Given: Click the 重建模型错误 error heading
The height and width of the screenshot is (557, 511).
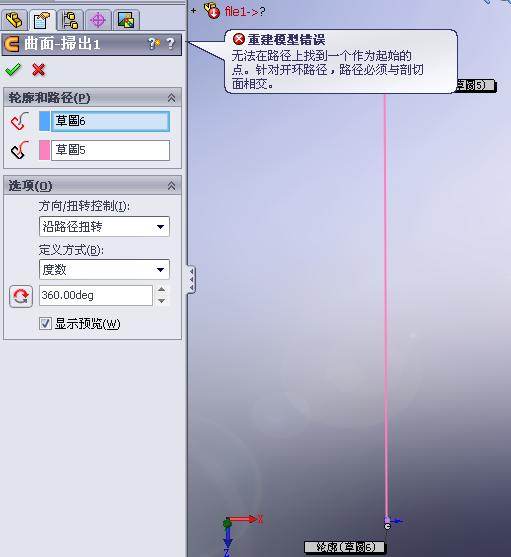Looking at the screenshot, I should (286, 39).
